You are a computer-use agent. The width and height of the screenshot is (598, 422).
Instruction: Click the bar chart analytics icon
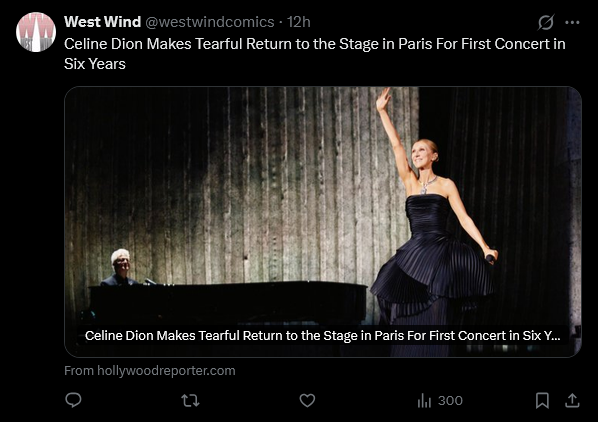pos(424,401)
